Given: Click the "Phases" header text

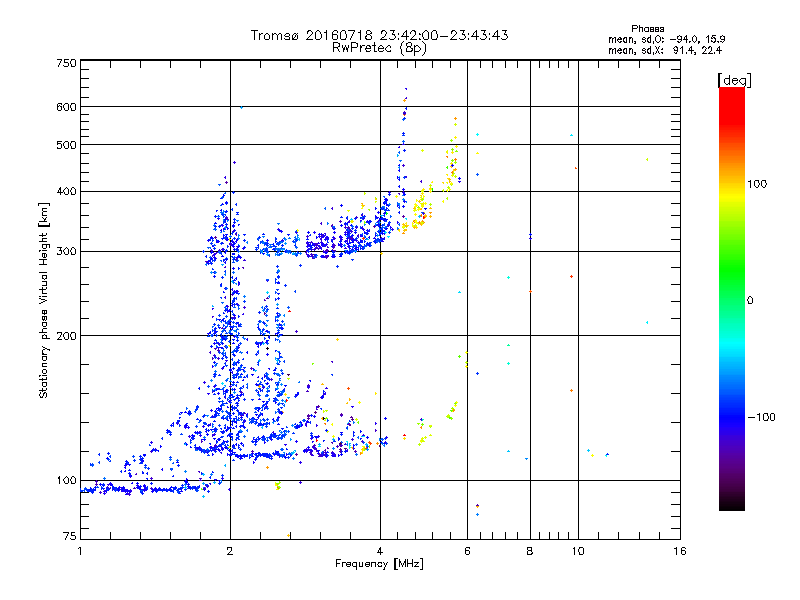Looking at the screenshot, I should [647, 29].
